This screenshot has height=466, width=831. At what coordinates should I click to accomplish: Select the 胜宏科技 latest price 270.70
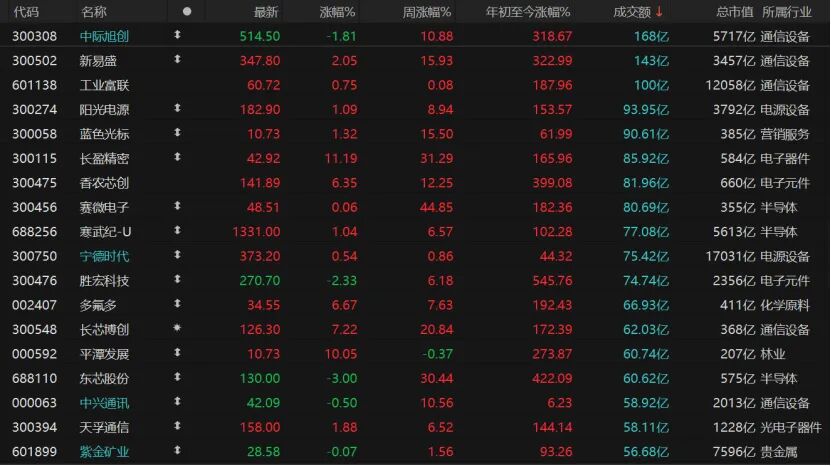[x=259, y=280]
